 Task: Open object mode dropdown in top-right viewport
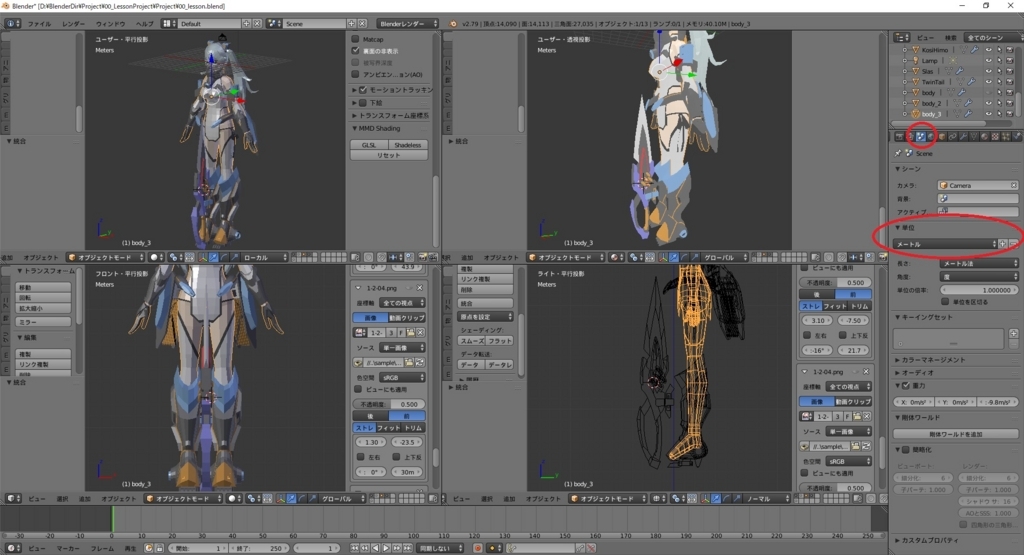[566, 257]
